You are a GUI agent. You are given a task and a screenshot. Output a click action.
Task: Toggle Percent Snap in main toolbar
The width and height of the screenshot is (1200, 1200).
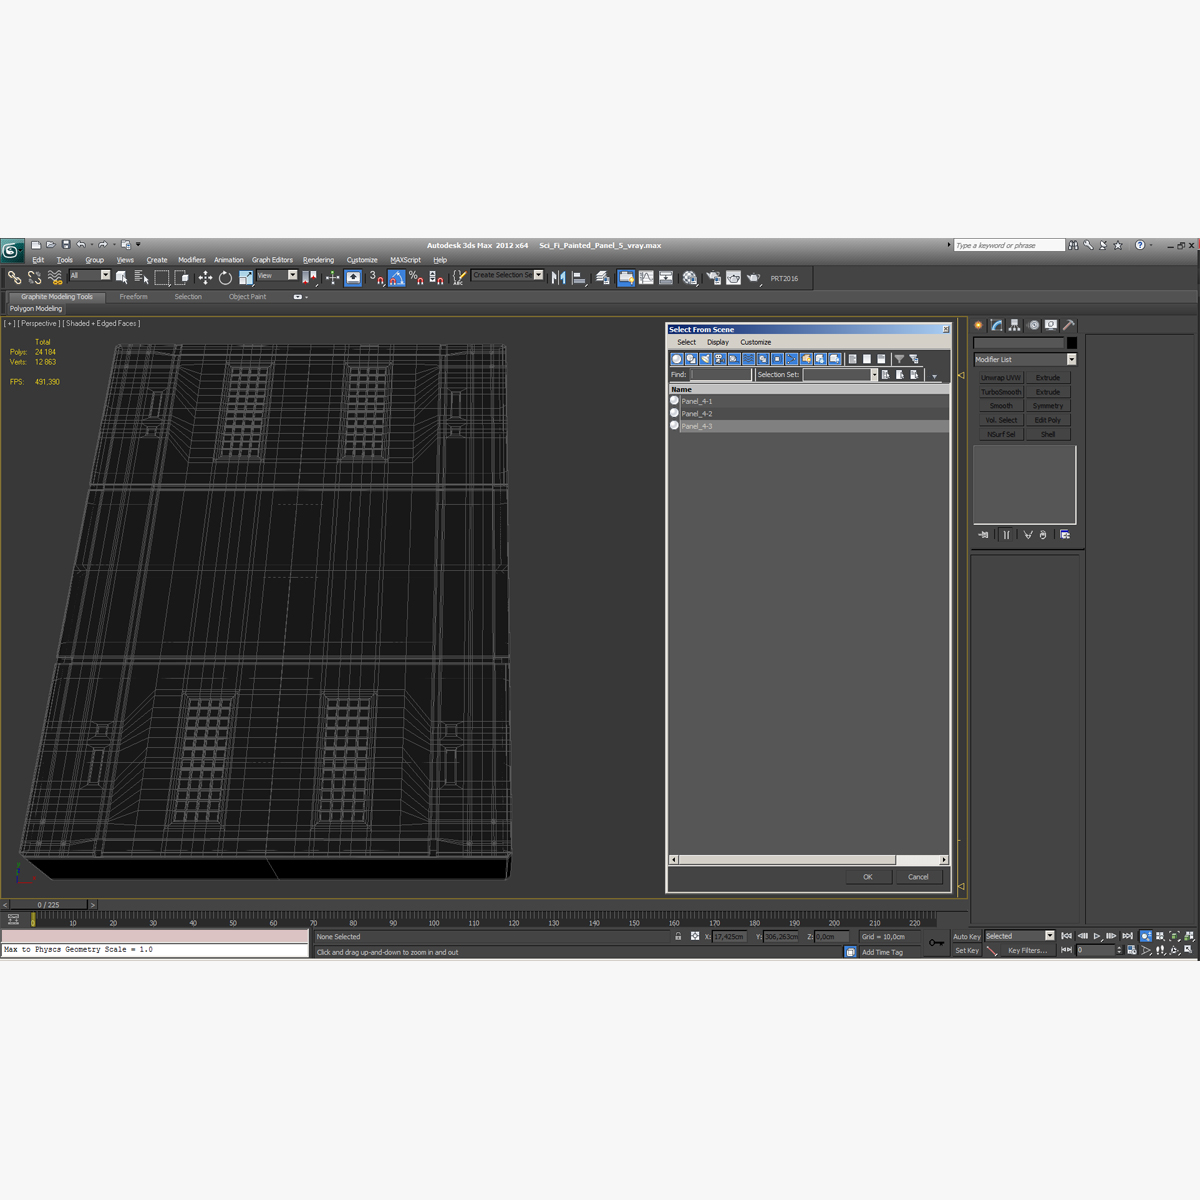click(416, 278)
